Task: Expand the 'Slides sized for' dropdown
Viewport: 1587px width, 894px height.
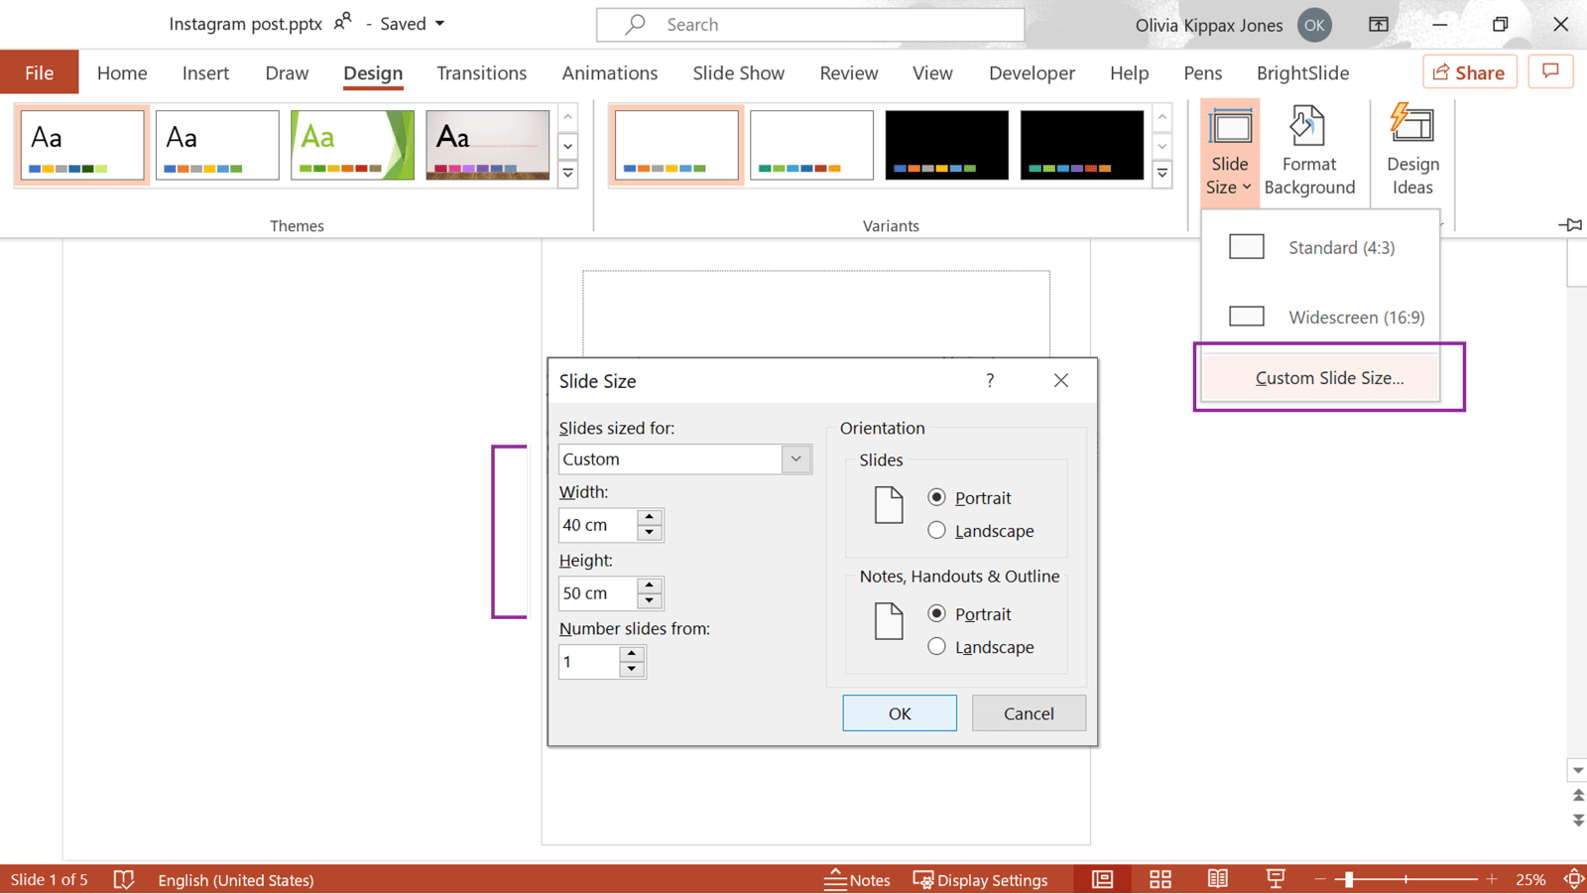Action: click(x=796, y=459)
